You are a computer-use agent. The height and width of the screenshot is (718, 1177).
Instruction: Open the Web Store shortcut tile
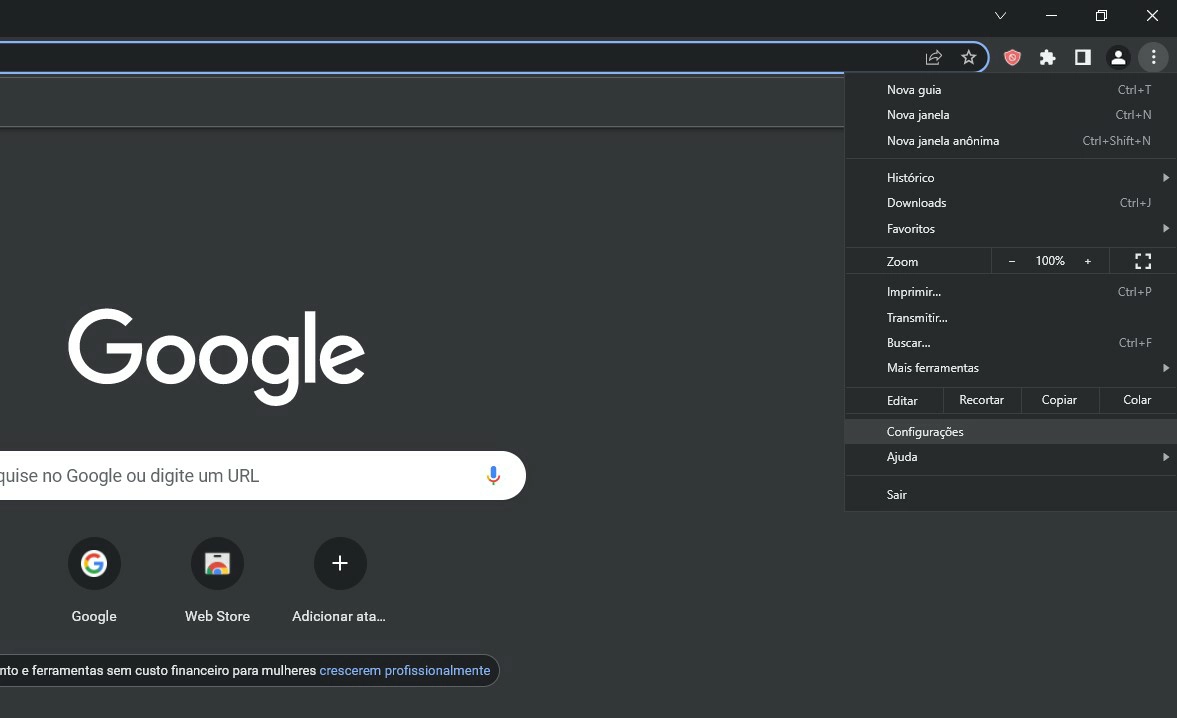tap(217, 580)
